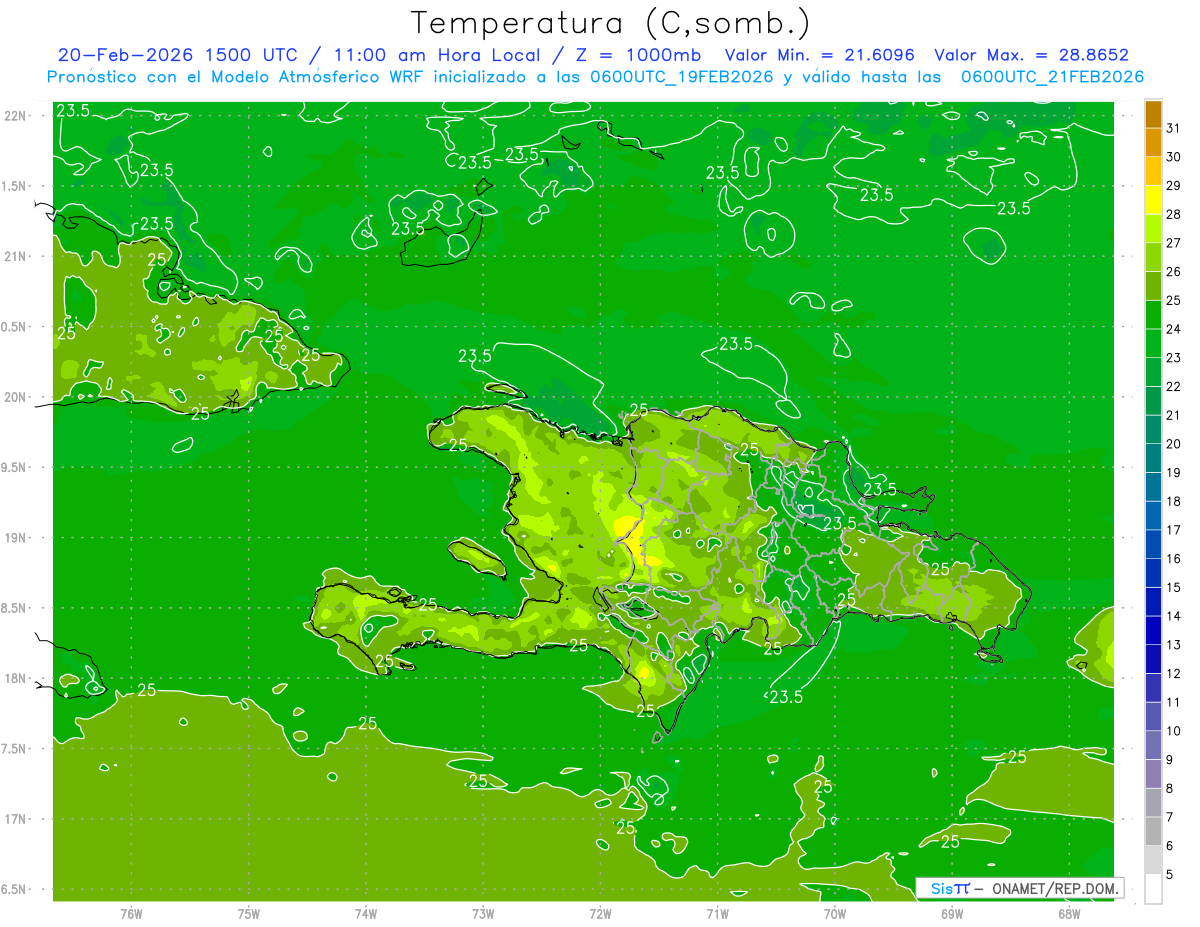Click the 17N latitude axis label

click(x=15, y=819)
